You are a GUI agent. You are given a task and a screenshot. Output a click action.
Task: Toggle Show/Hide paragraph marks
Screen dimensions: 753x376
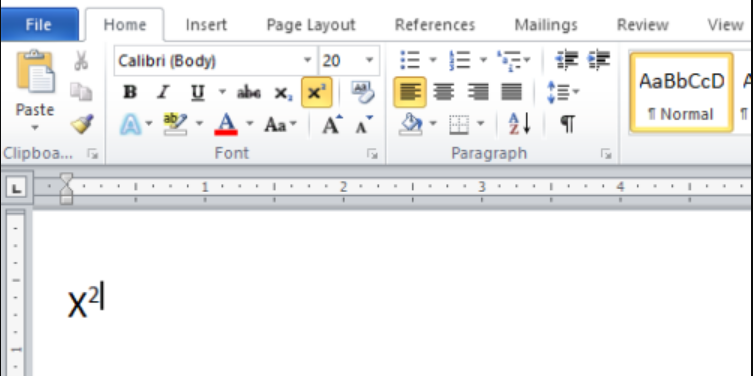coord(567,124)
